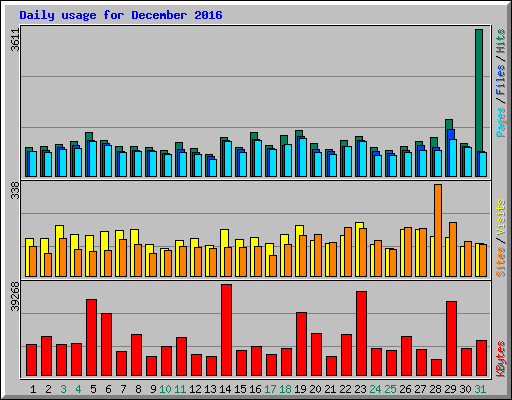Click the 338 axis value label
512x400 pixels.
tap(15, 190)
